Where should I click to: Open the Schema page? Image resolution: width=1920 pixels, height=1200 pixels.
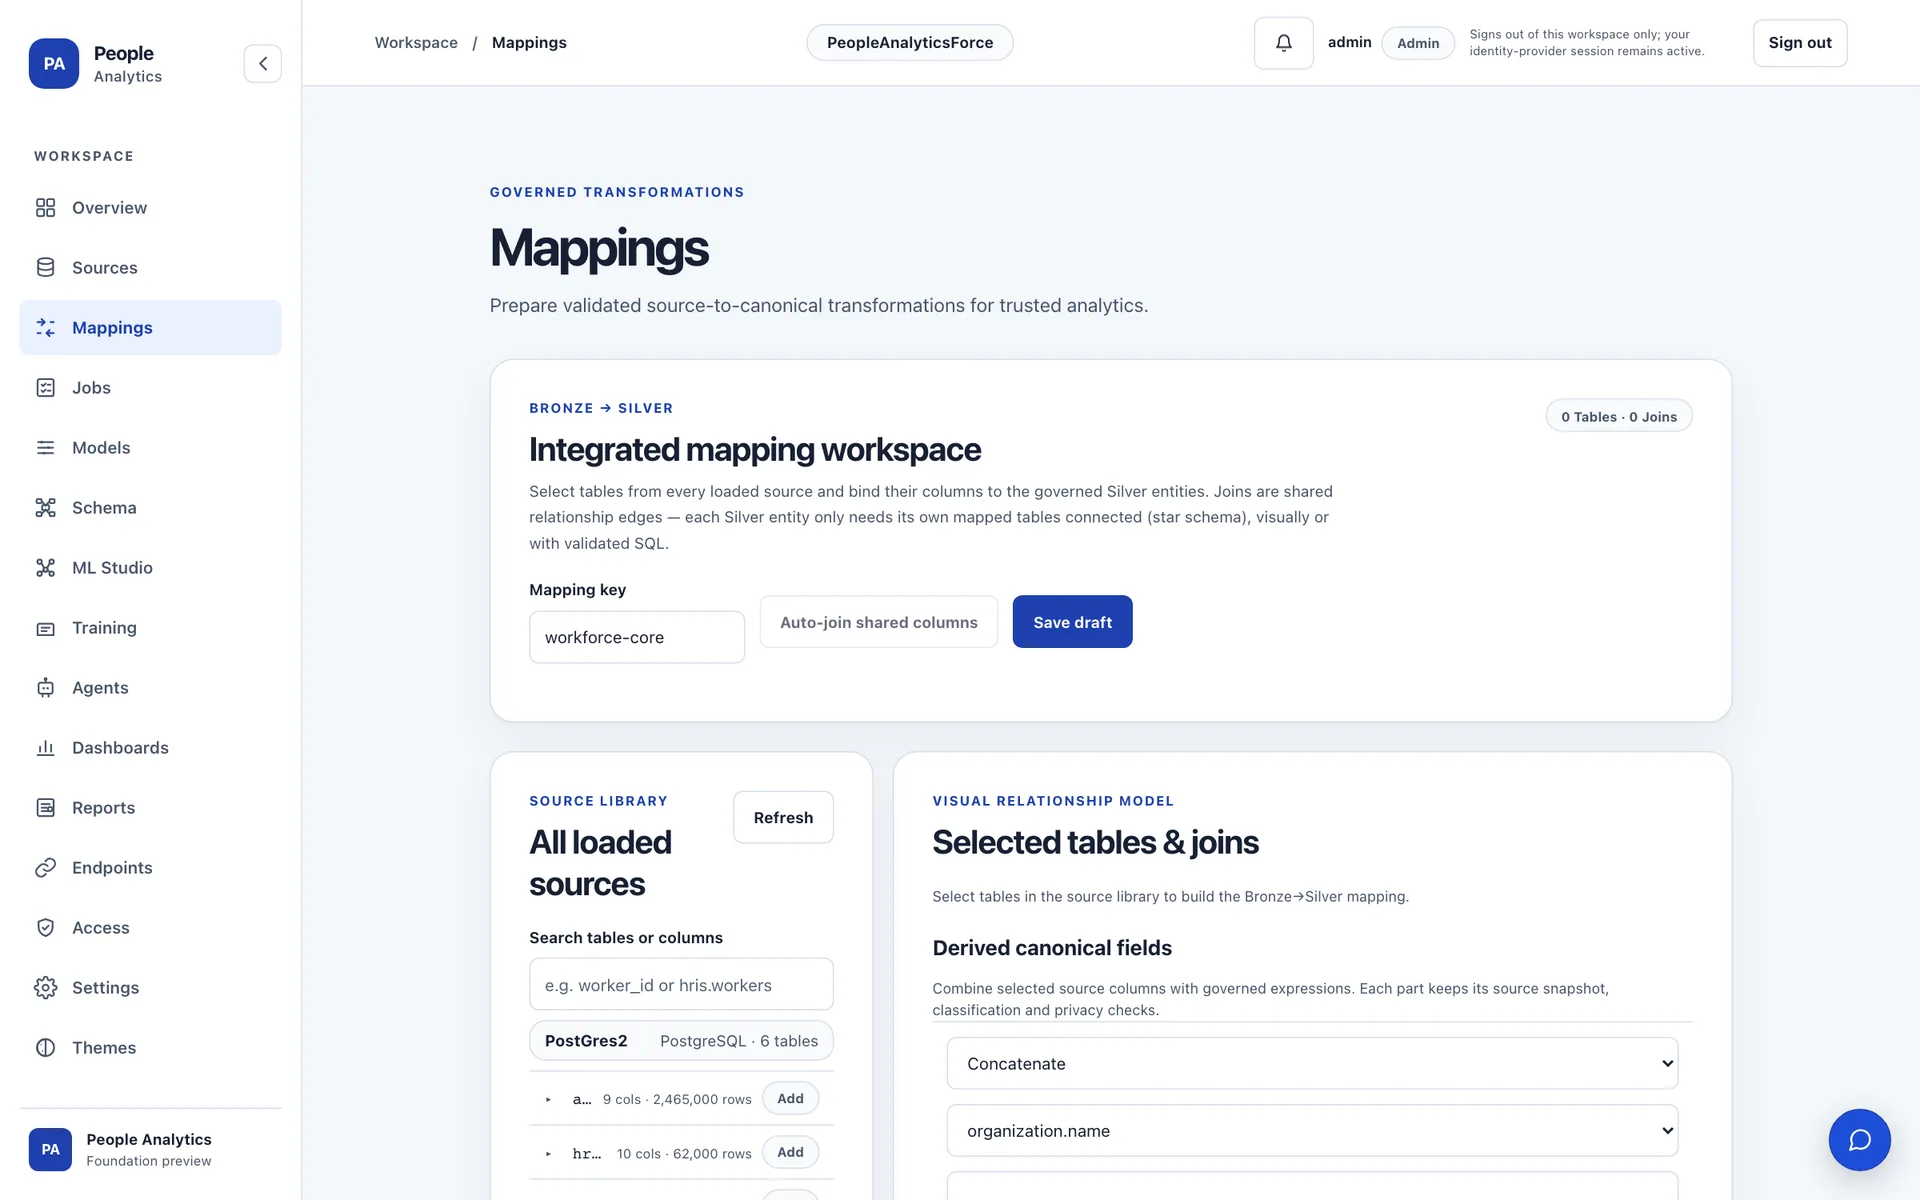coord(150,508)
